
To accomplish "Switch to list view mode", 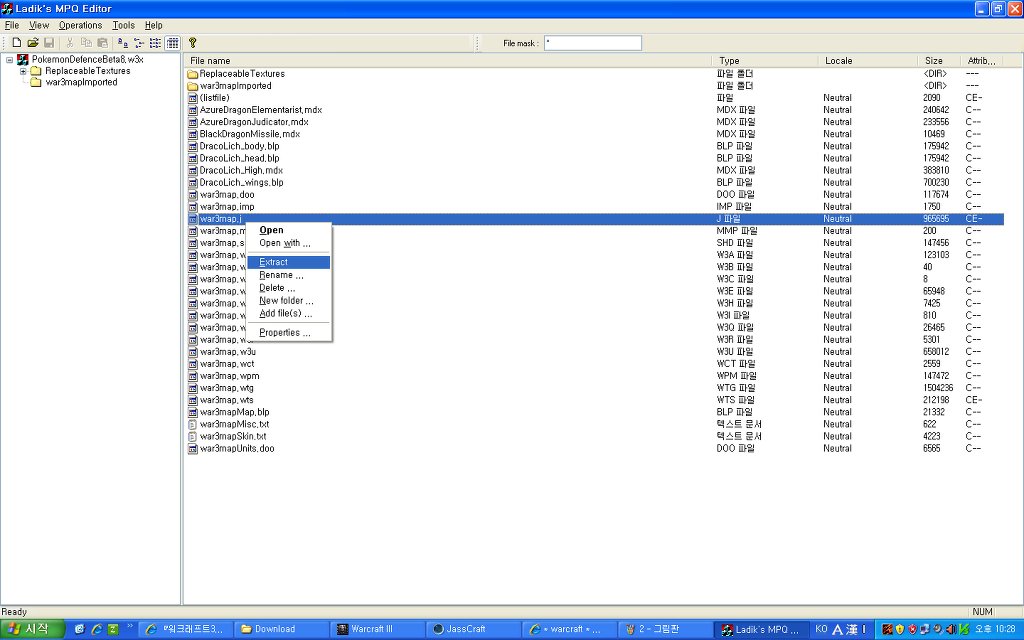I will pyautogui.click(x=155, y=43).
